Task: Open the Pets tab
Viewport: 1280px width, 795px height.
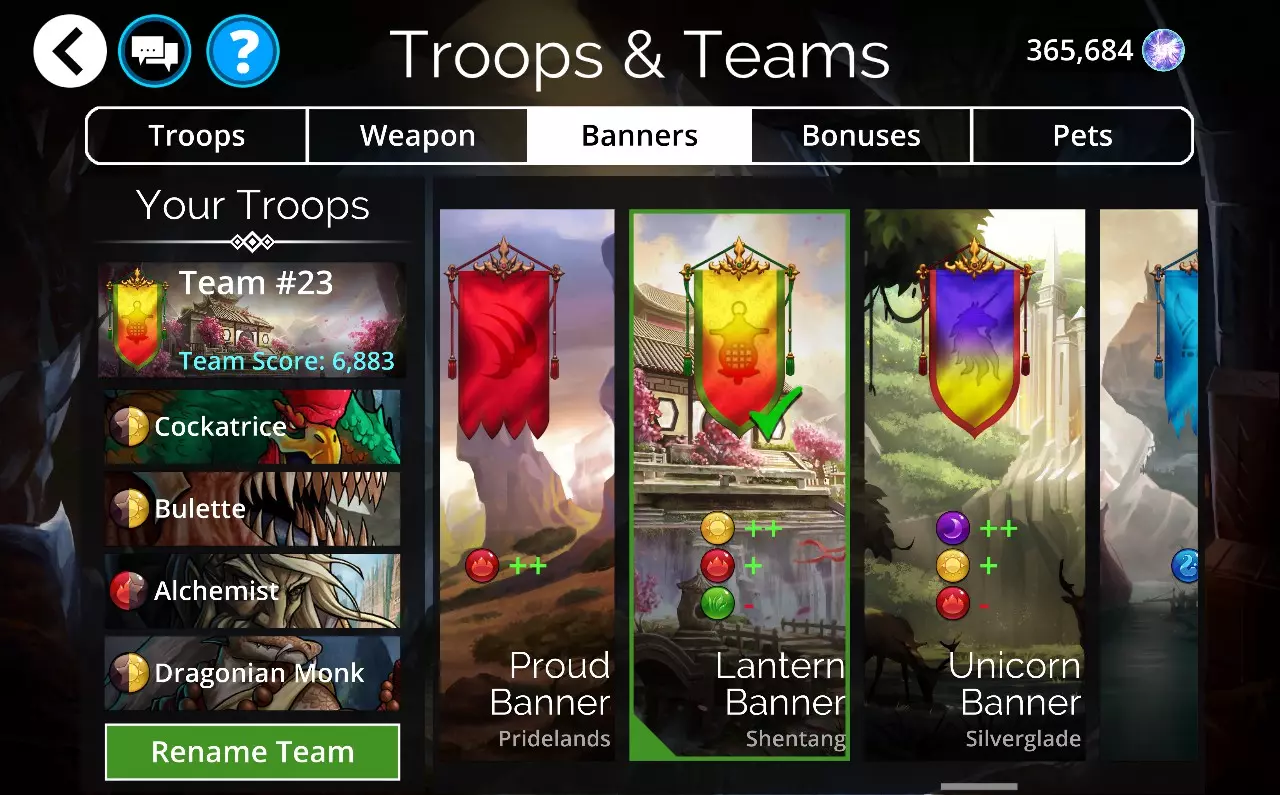Action: tap(1082, 136)
